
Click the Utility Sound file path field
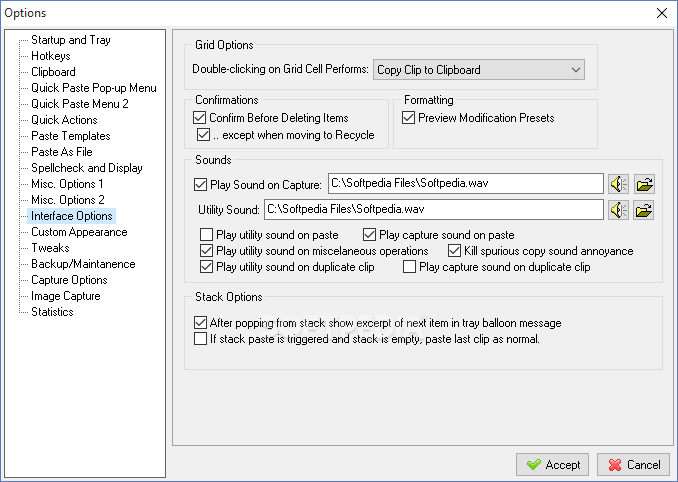click(434, 210)
